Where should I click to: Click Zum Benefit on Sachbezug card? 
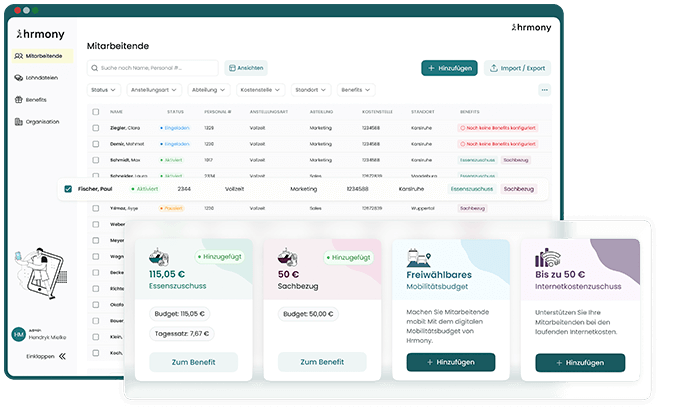pyautogui.click(x=322, y=362)
